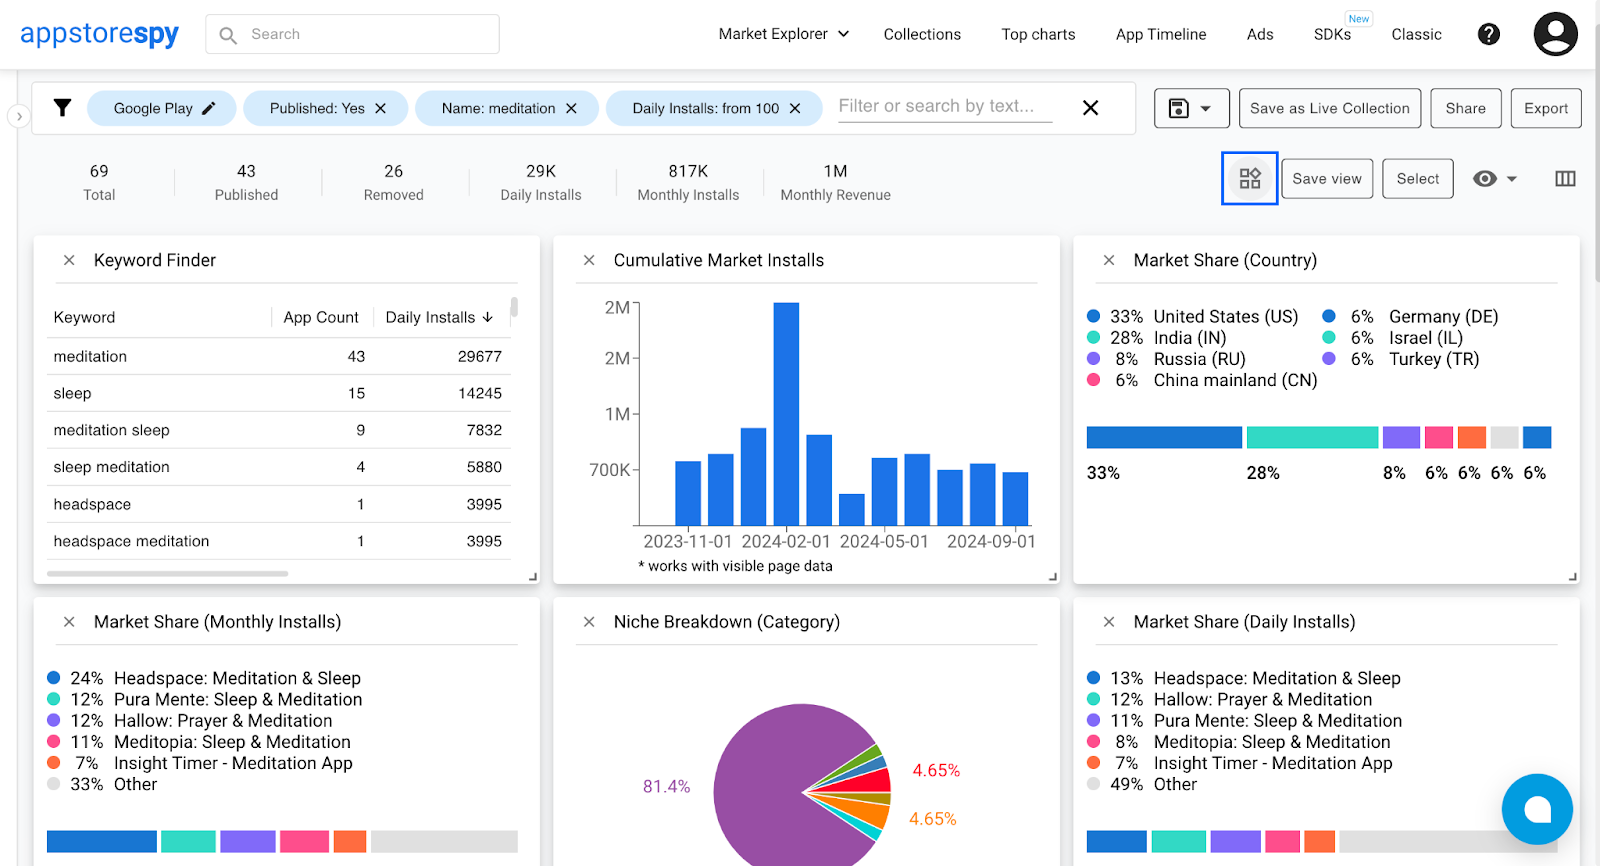Click the 26 Removed stat

394,182
